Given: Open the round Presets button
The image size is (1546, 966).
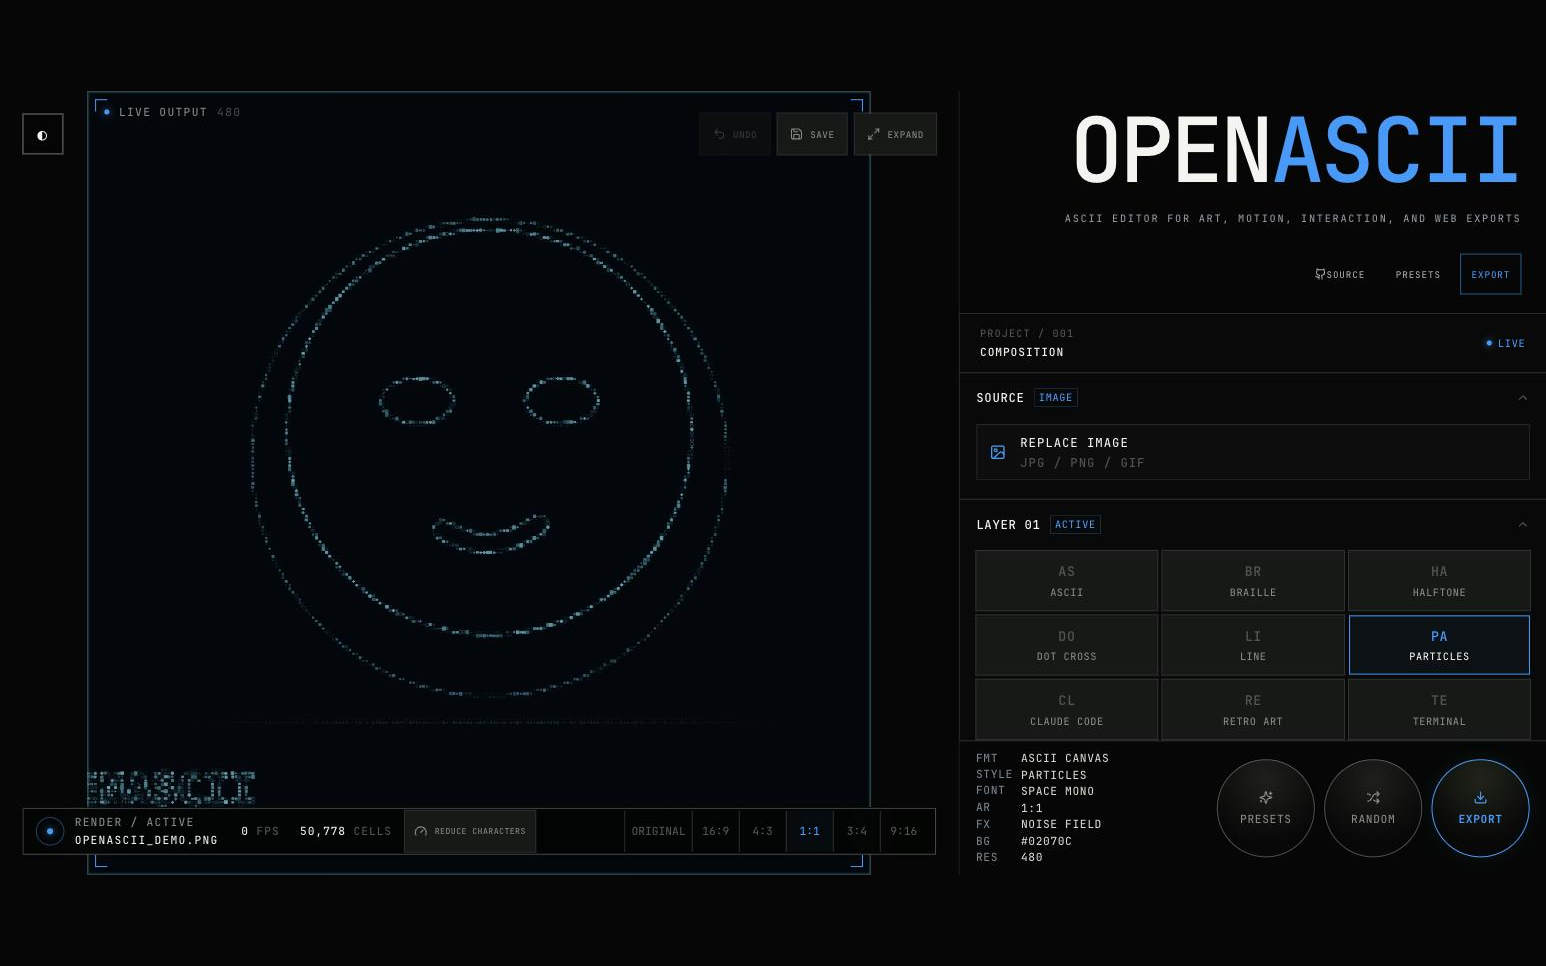Looking at the screenshot, I should click(1266, 808).
